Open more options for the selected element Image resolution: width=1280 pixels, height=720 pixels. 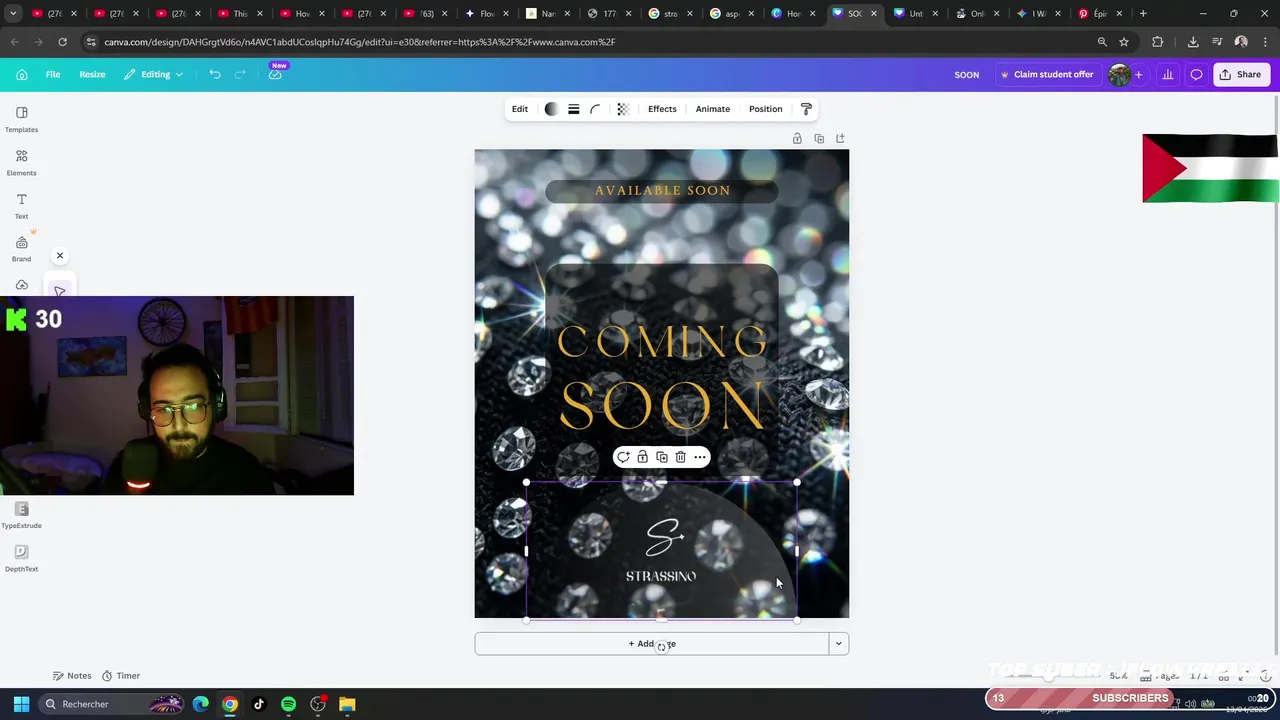point(700,457)
